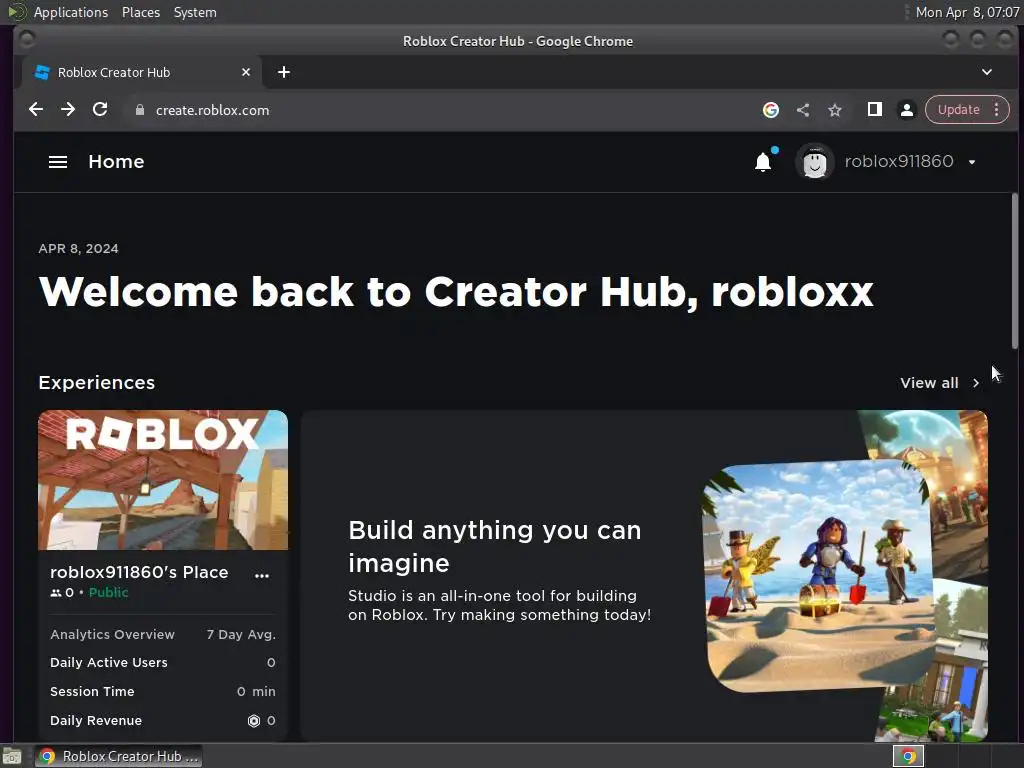Image resolution: width=1024 pixels, height=768 pixels.
Task: Click the Roblox Creator Hub taskbar button
Action: [118, 756]
